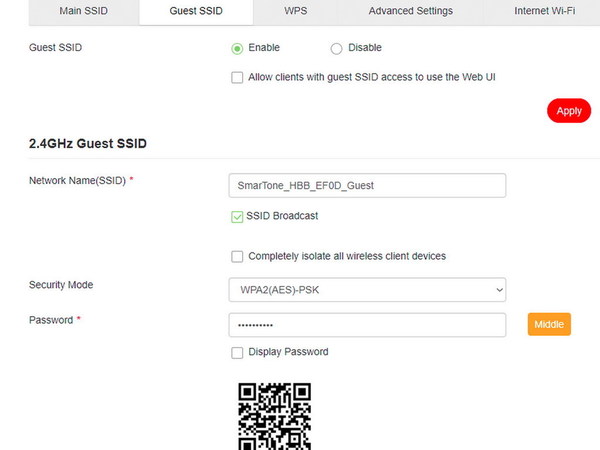Focus the Network Name SSID field
This screenshot has width=600, height=450.
click(x=367, y=186)
